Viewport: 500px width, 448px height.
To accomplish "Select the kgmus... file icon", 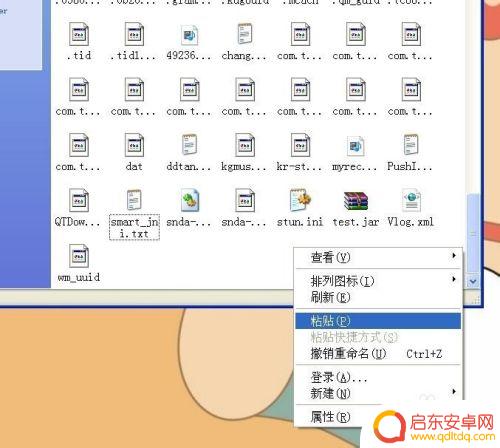I will click(245, 145).
